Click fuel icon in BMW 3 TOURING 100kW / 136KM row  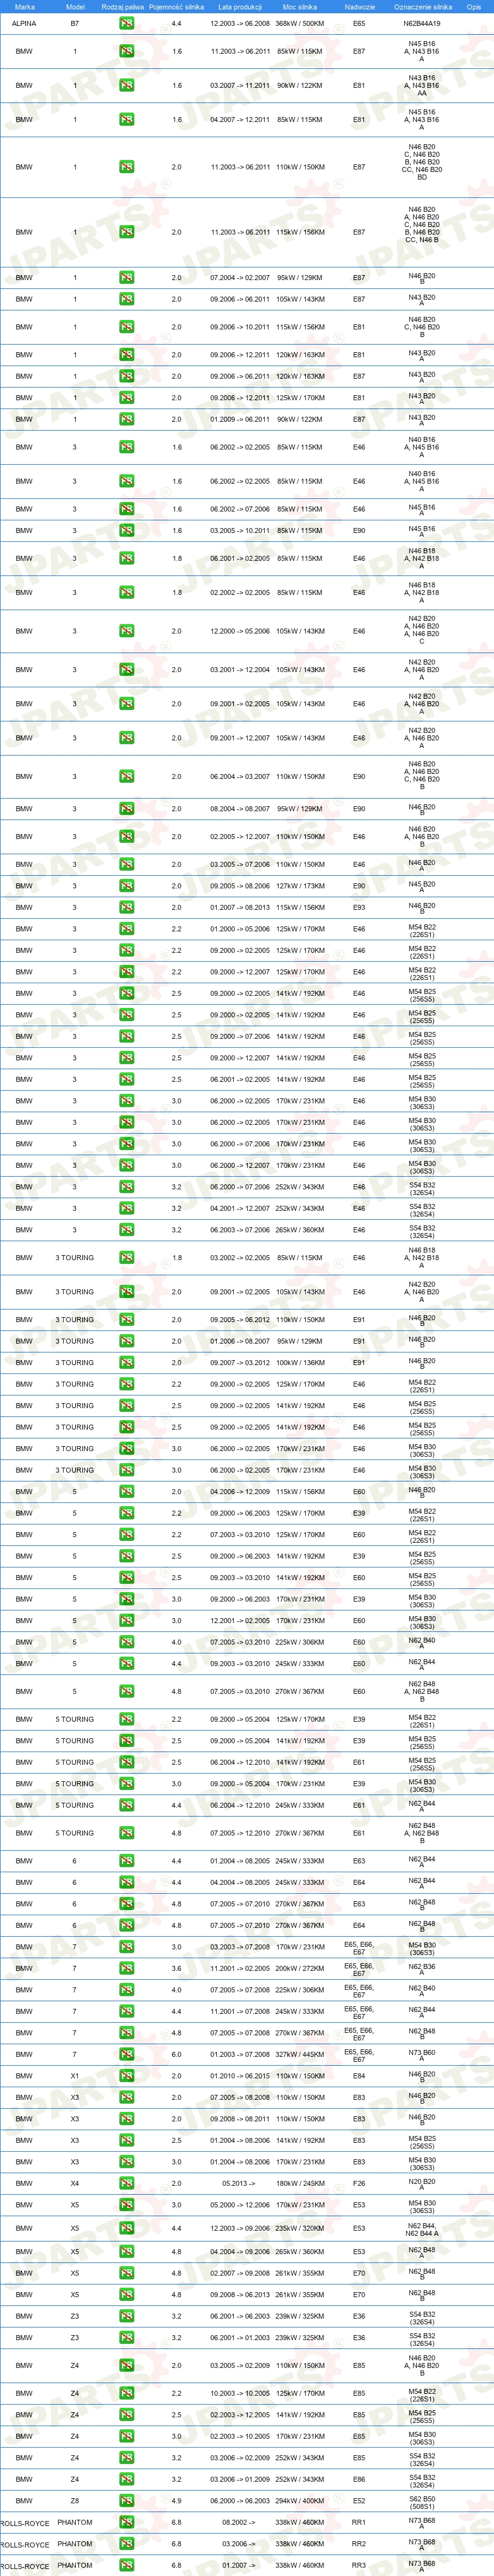click(x=126, y=1362)
